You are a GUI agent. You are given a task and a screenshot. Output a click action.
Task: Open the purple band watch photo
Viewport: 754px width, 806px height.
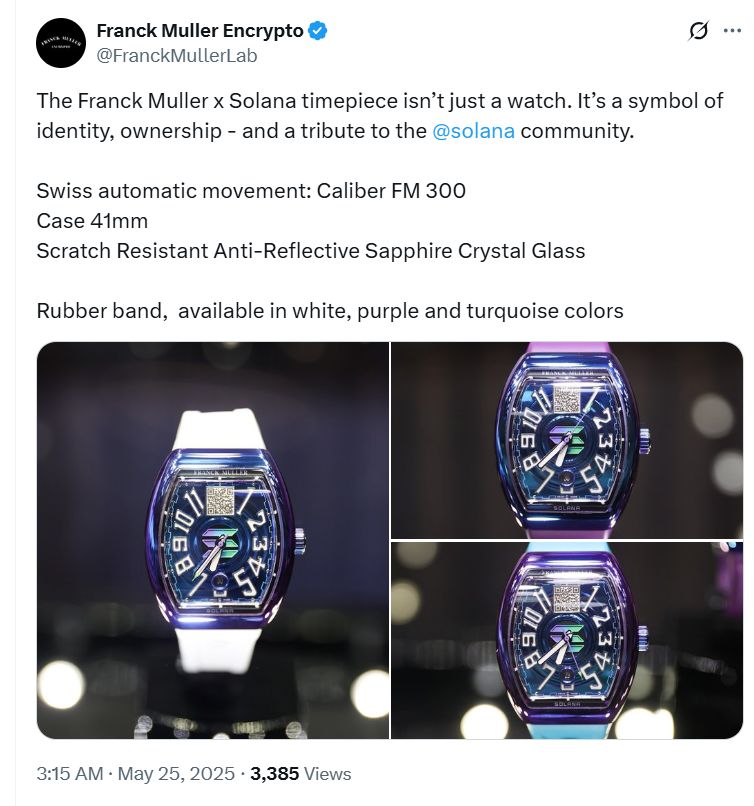point(566,440)
